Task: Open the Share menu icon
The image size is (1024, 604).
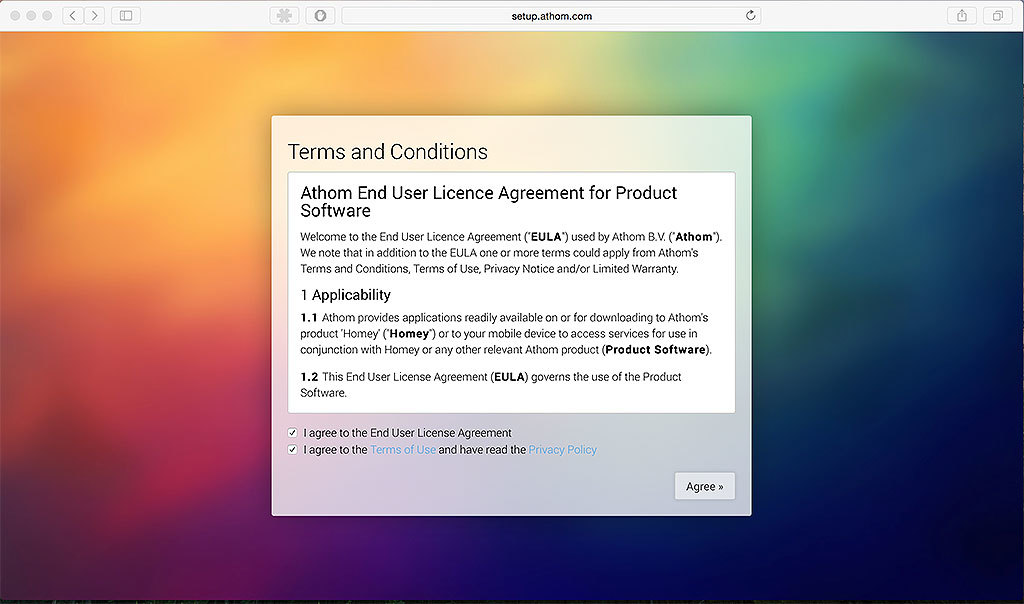Action: [x=962, y=16]
